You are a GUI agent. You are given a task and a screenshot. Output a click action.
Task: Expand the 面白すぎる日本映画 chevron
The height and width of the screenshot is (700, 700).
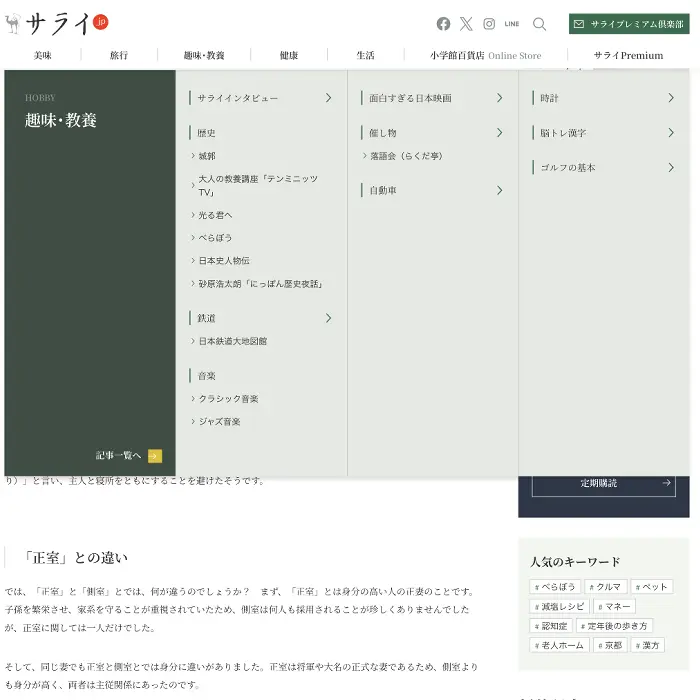tap(499, 98)
